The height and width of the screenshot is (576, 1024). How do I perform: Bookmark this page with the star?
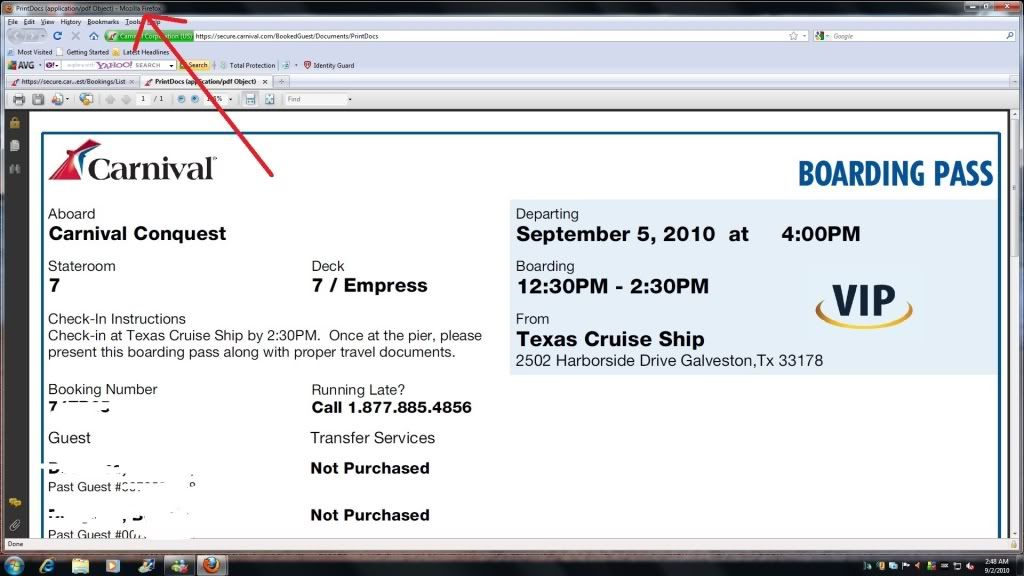coord(793,36)
